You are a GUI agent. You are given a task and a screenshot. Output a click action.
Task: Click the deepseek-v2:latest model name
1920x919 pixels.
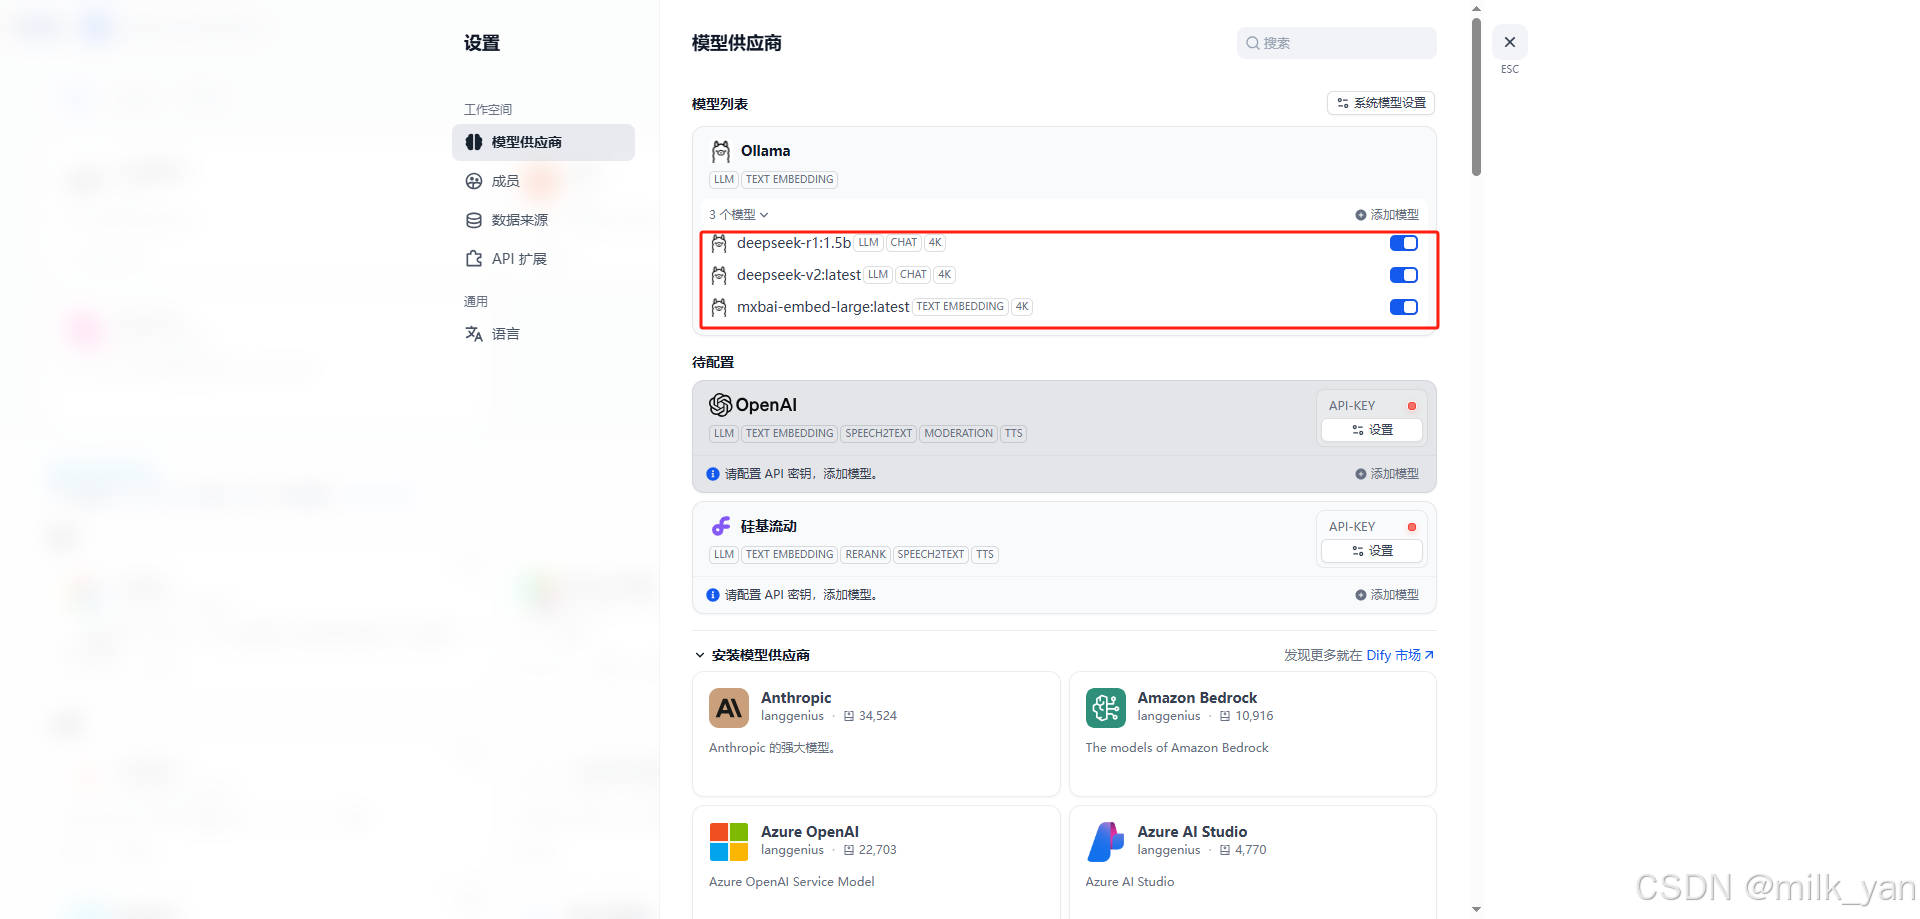[799, 275]
